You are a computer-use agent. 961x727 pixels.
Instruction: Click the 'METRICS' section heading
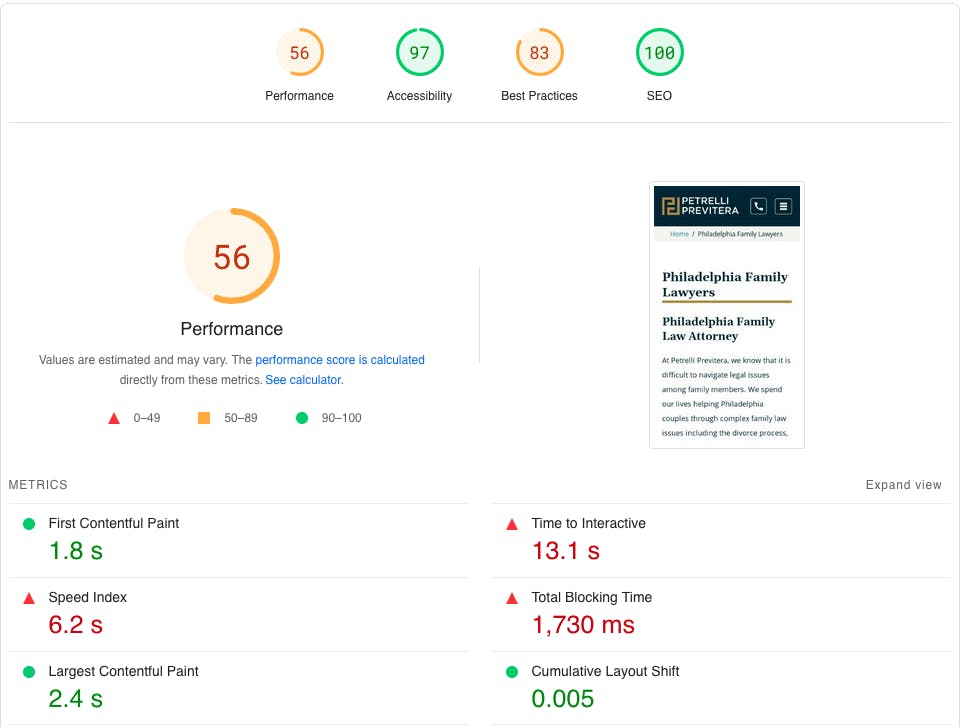point(38,485)
